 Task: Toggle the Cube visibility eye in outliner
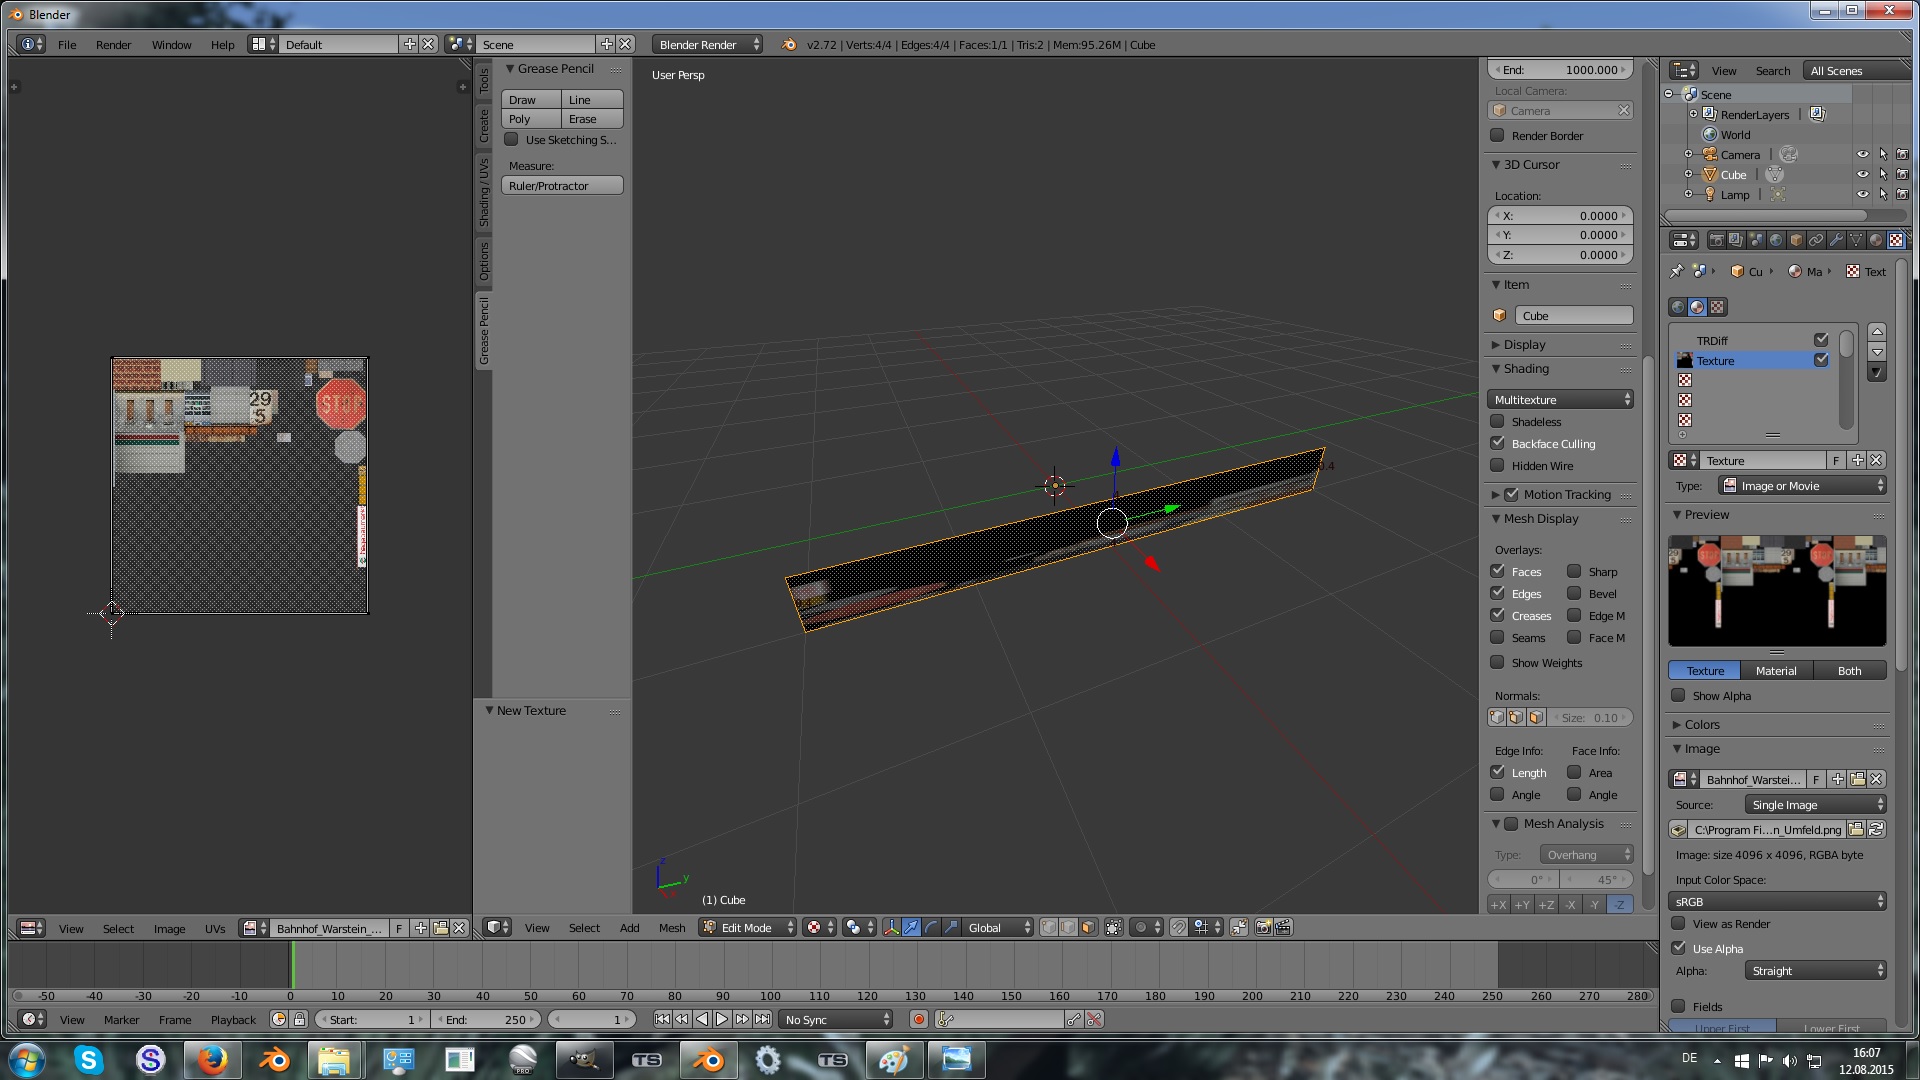(x=1862, y=174)
